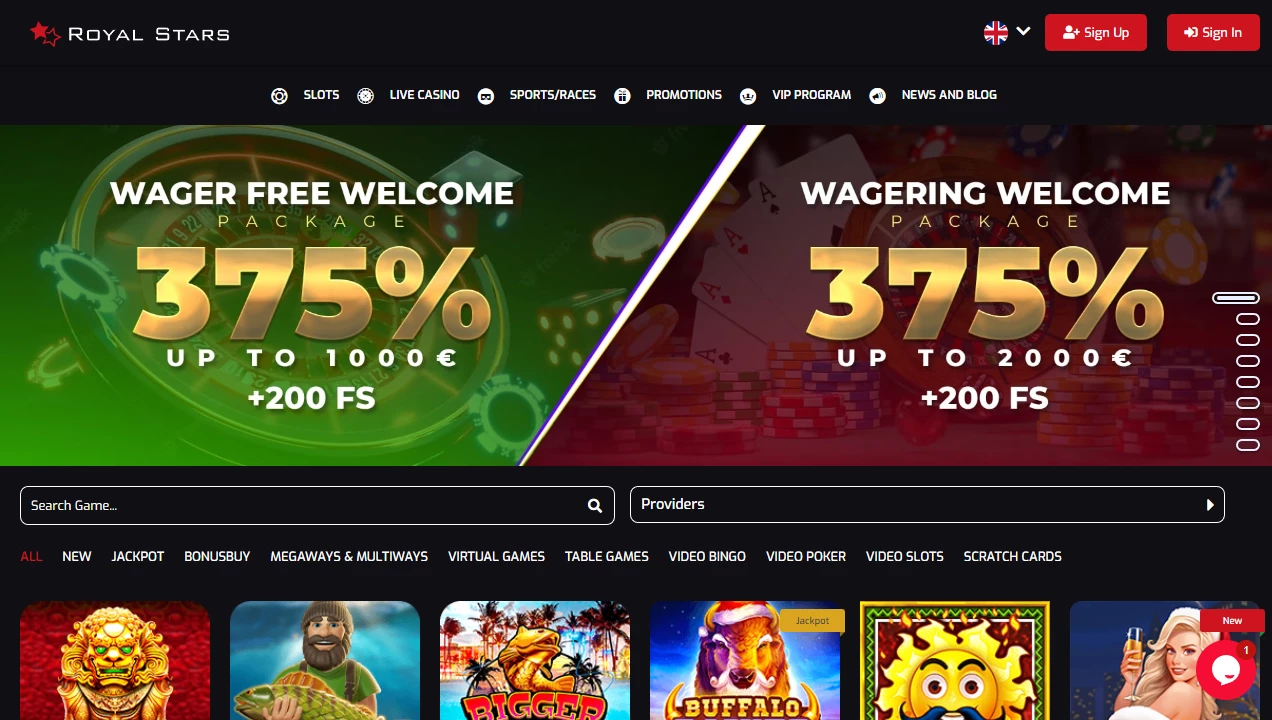Click the Royal Stars logo
1272x720 pixels.
pyautogui.click(x=130, y=34)
